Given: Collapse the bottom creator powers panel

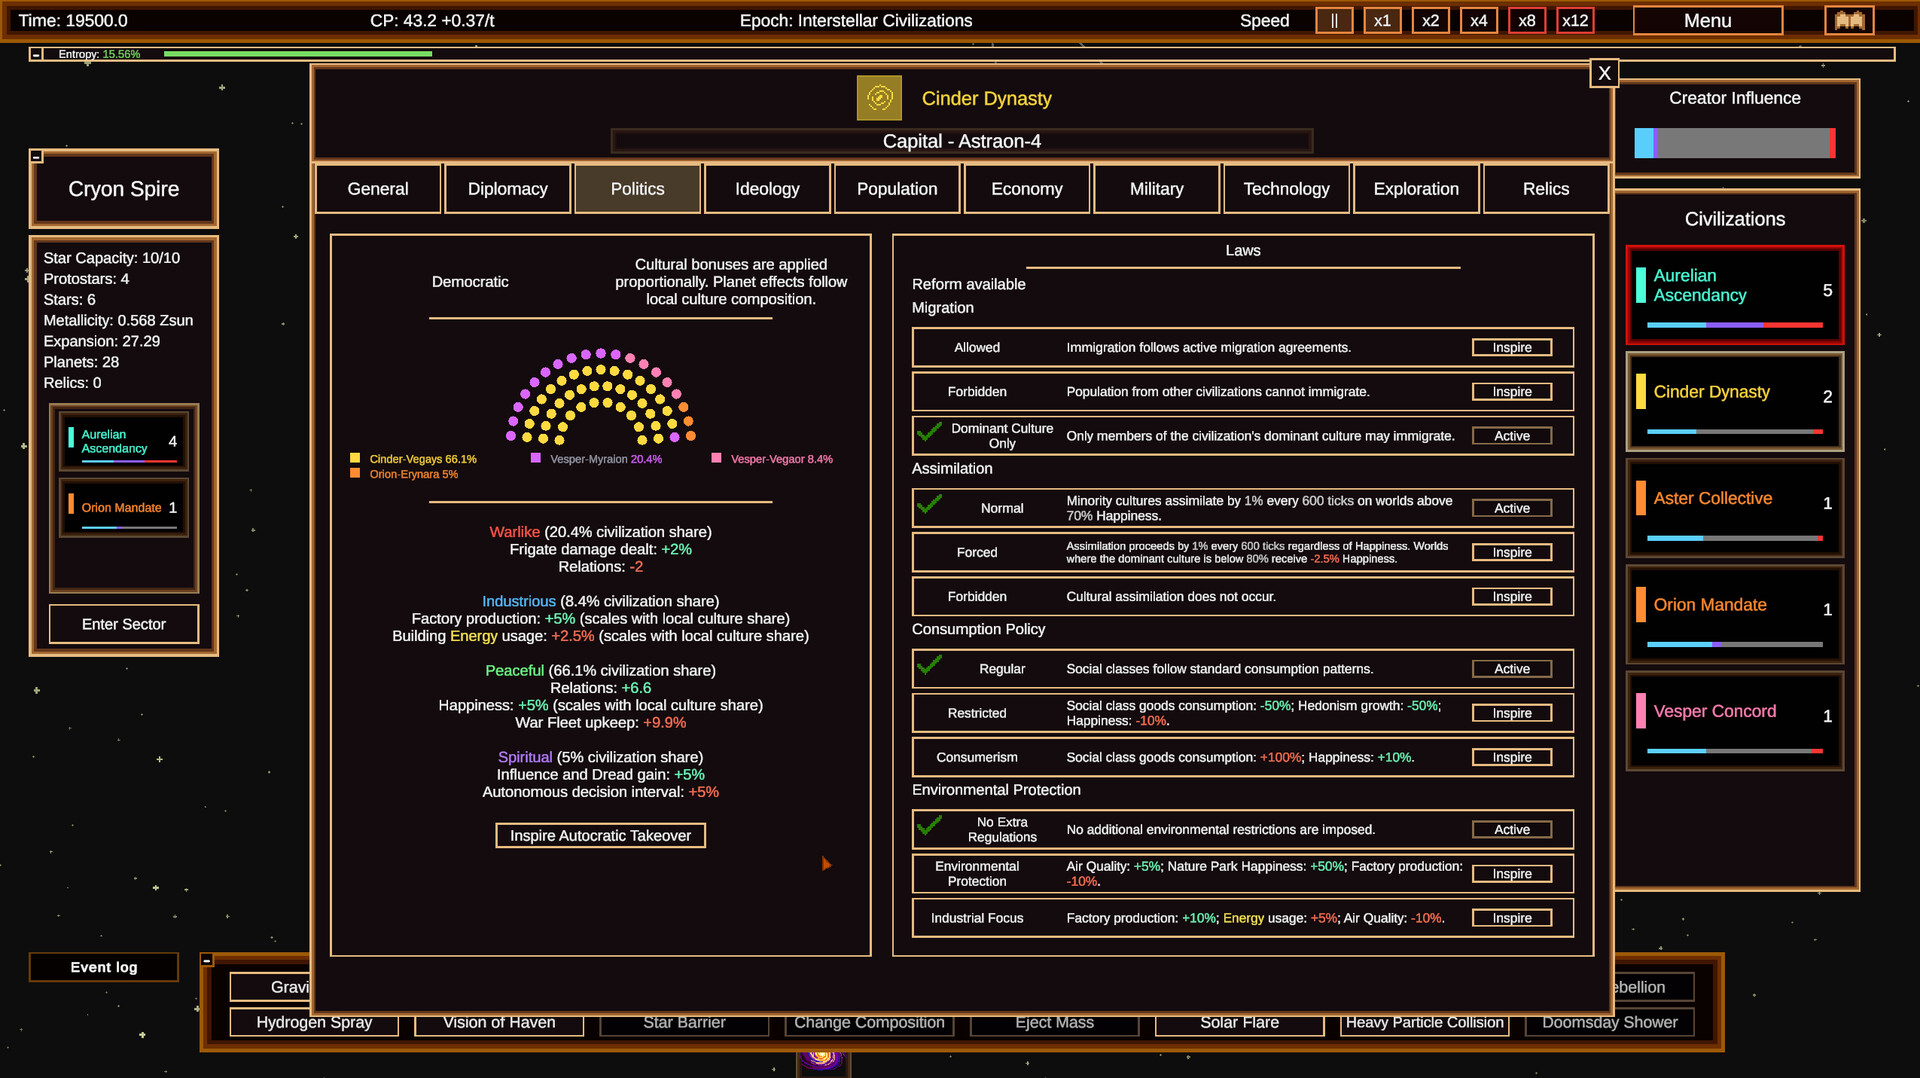Looking at the screenshot, I should [x=207, y=960].
